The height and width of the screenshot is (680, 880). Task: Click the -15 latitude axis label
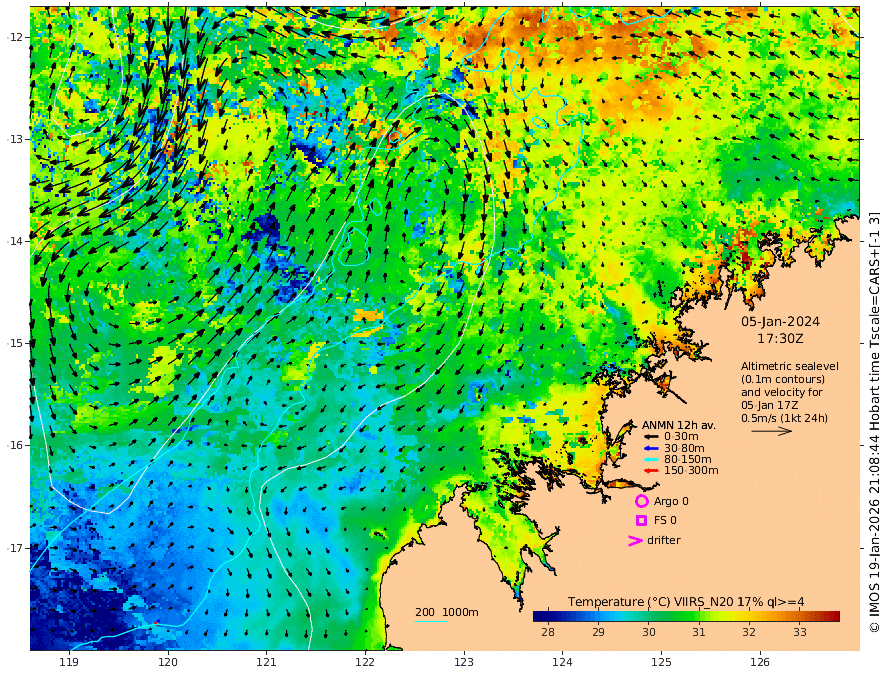click(15, 343)
